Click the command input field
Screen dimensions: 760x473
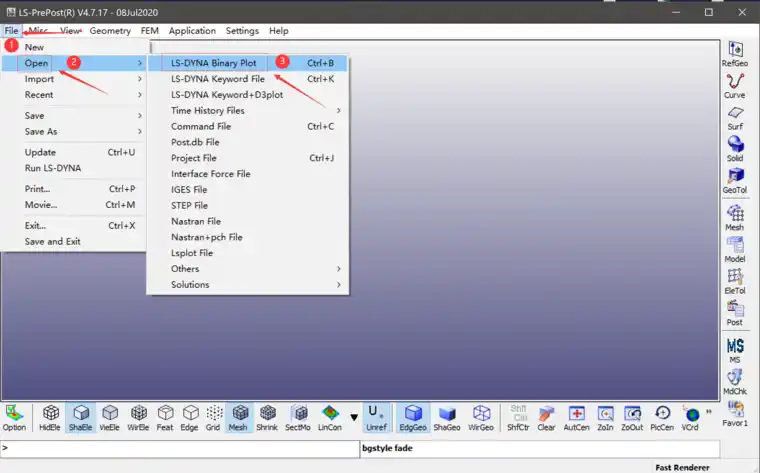[x=180, y=449]
